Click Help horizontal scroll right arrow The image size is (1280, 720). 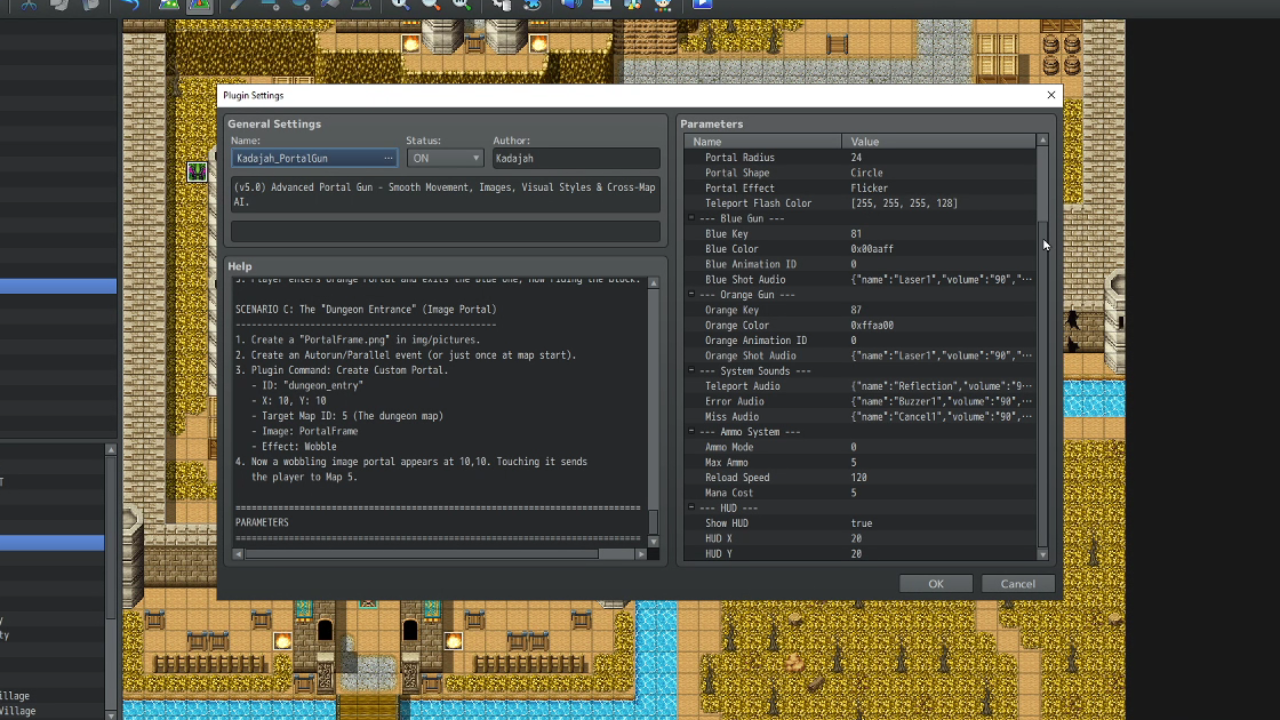point(641,554)
